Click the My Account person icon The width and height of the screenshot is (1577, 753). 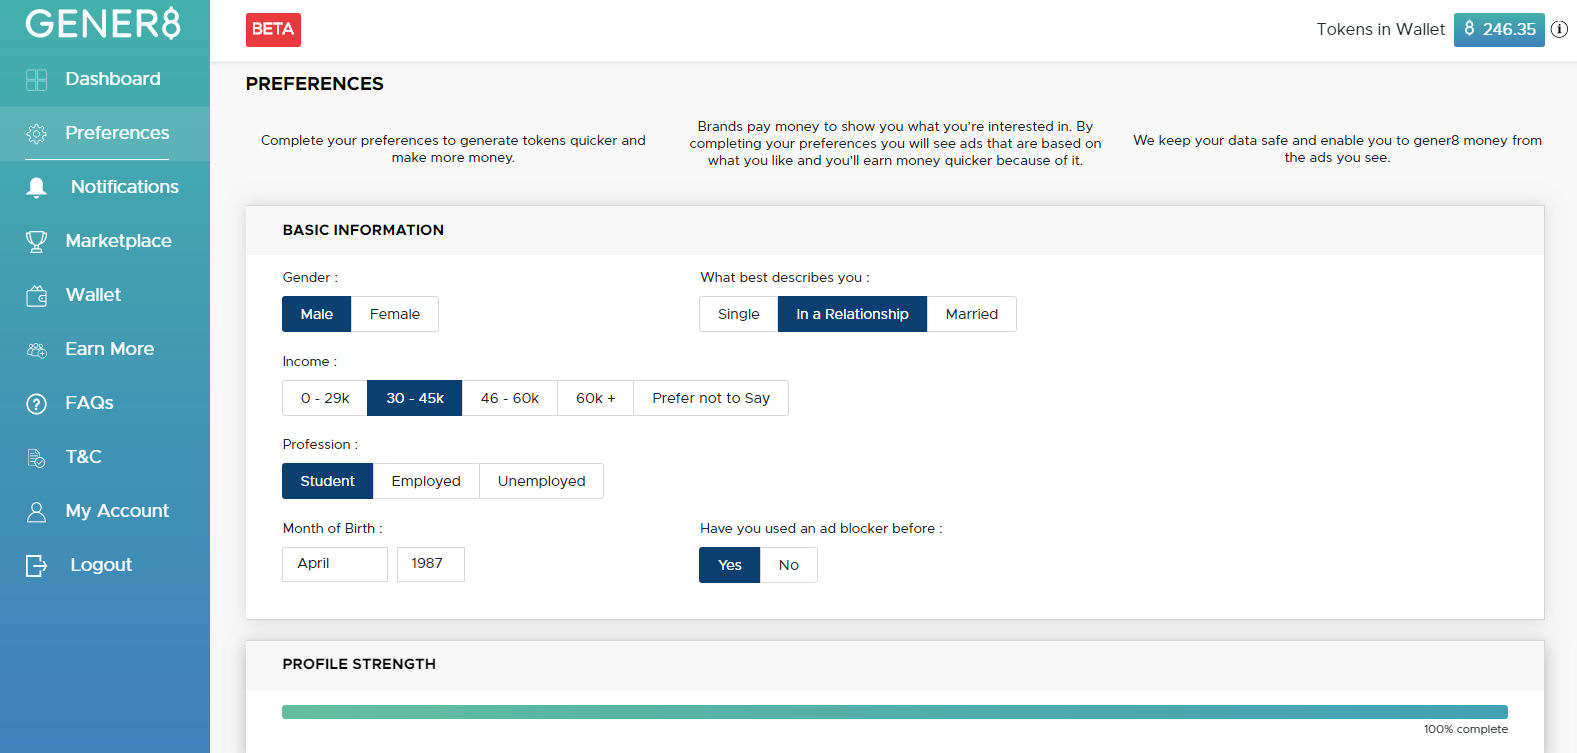tap(37, 512)
